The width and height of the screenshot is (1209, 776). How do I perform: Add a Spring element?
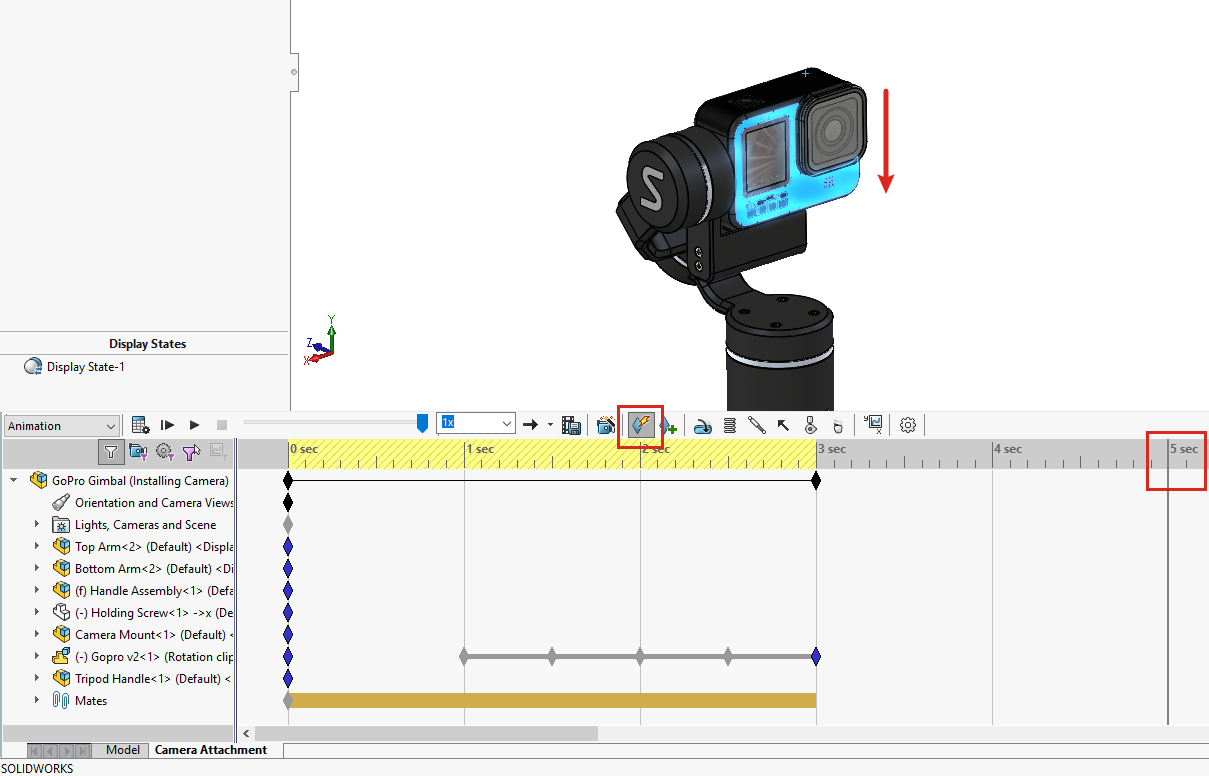pyautogui.click(x=730, y=426)
